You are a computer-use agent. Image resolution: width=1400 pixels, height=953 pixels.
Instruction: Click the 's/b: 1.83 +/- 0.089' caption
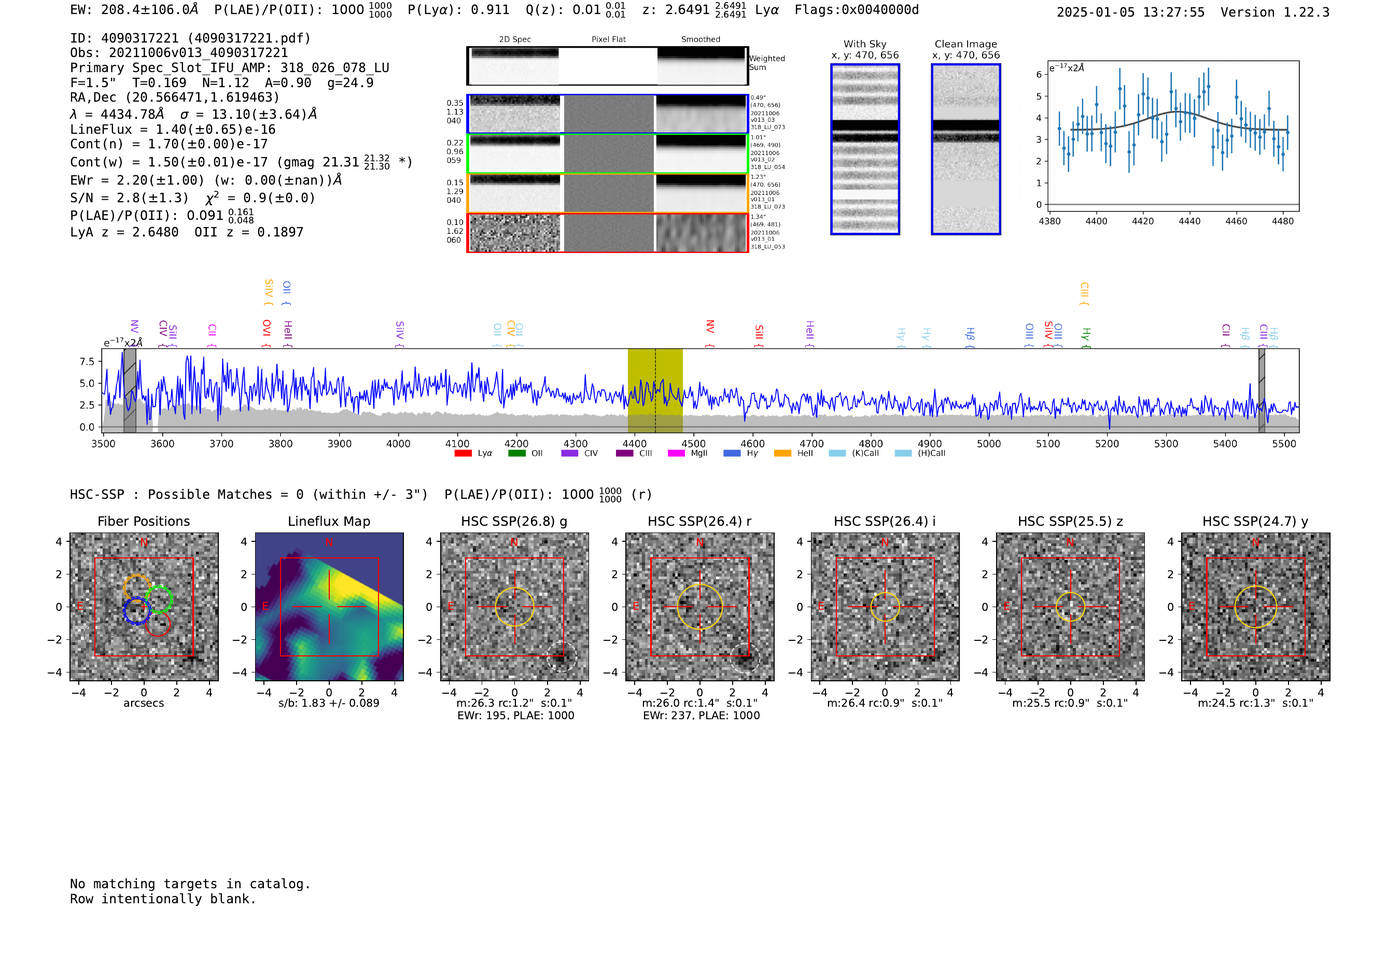(329, 703)
